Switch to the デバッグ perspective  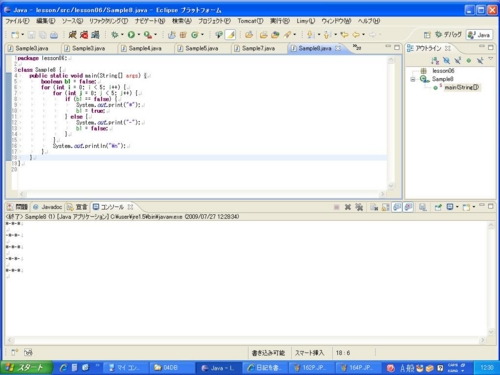pyautogui.click(x=449, y=35)
